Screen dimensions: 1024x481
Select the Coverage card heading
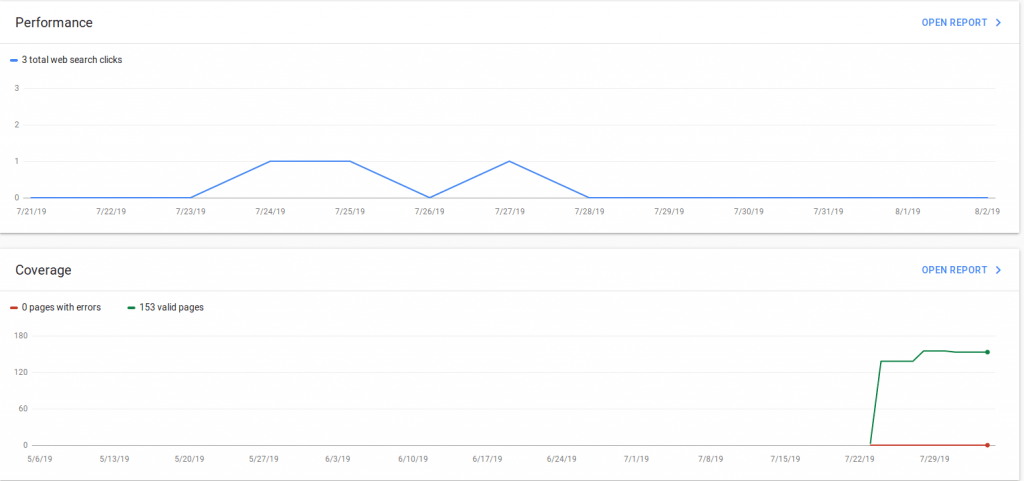[43, 270]
